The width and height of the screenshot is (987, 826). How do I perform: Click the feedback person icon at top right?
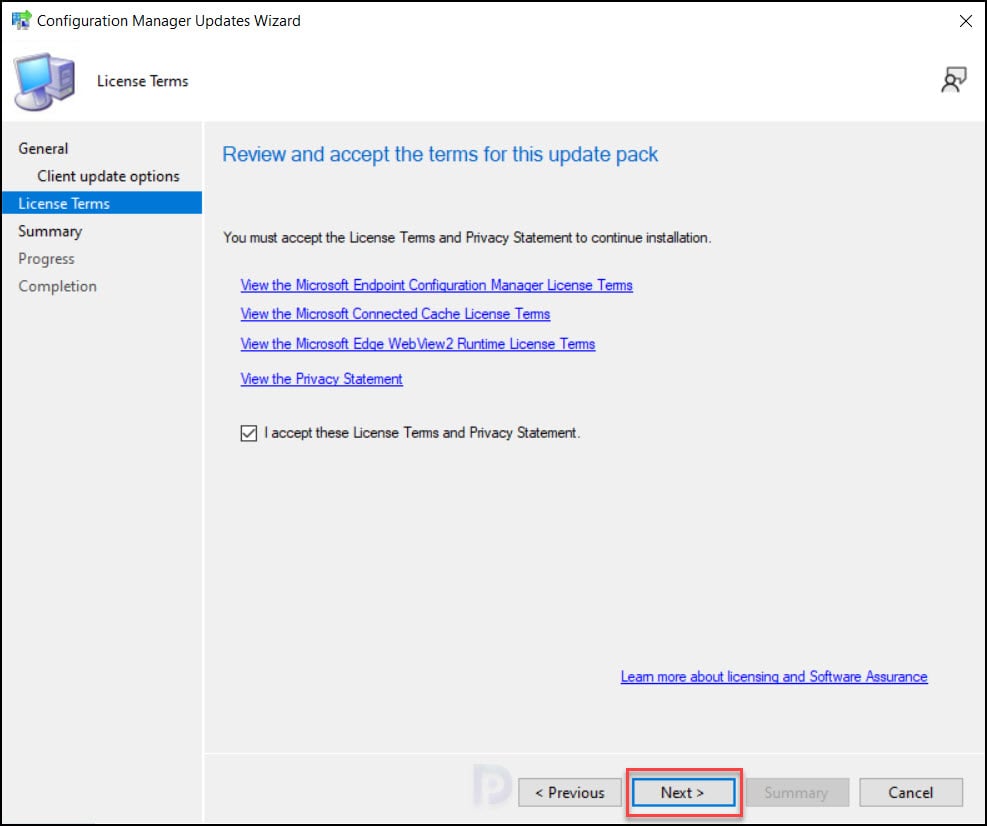[954, 81]
